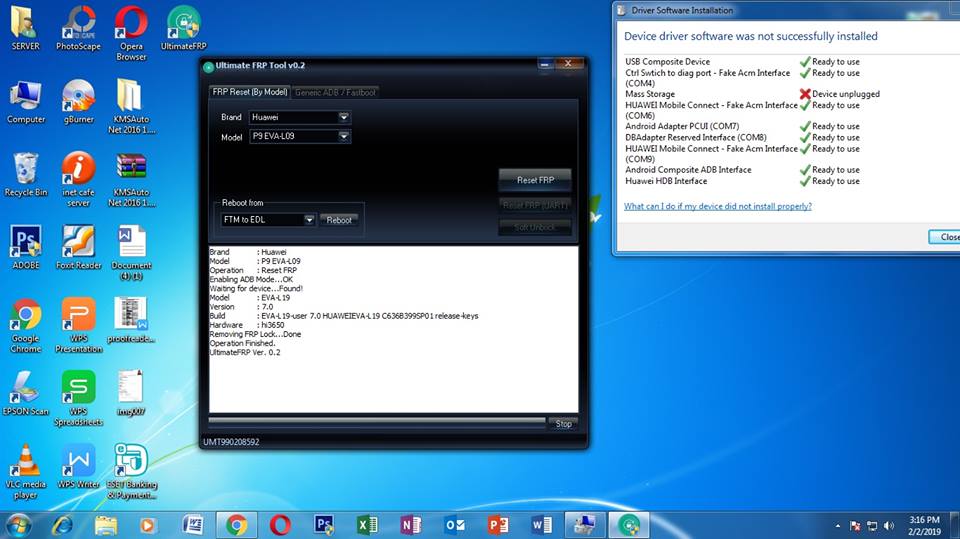The image size is (960, 539).
Task: Click the Stop button beside progress bar
Action: 563,424
